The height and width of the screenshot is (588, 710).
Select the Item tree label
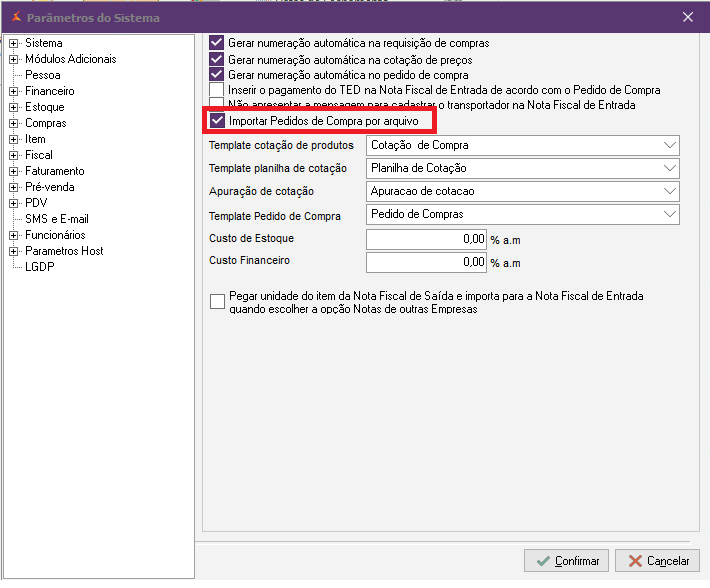35,139
